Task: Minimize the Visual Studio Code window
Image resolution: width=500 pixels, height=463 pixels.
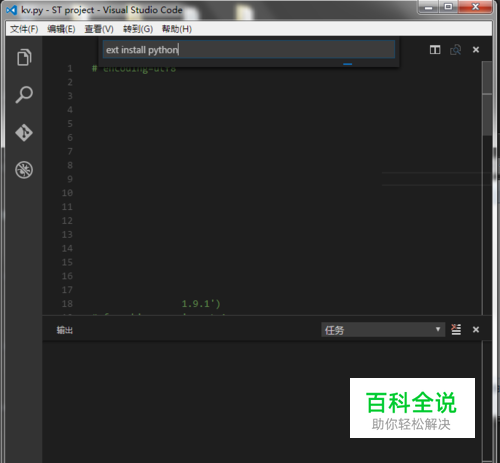Action: pyautogui.click(x=429, y=7)
